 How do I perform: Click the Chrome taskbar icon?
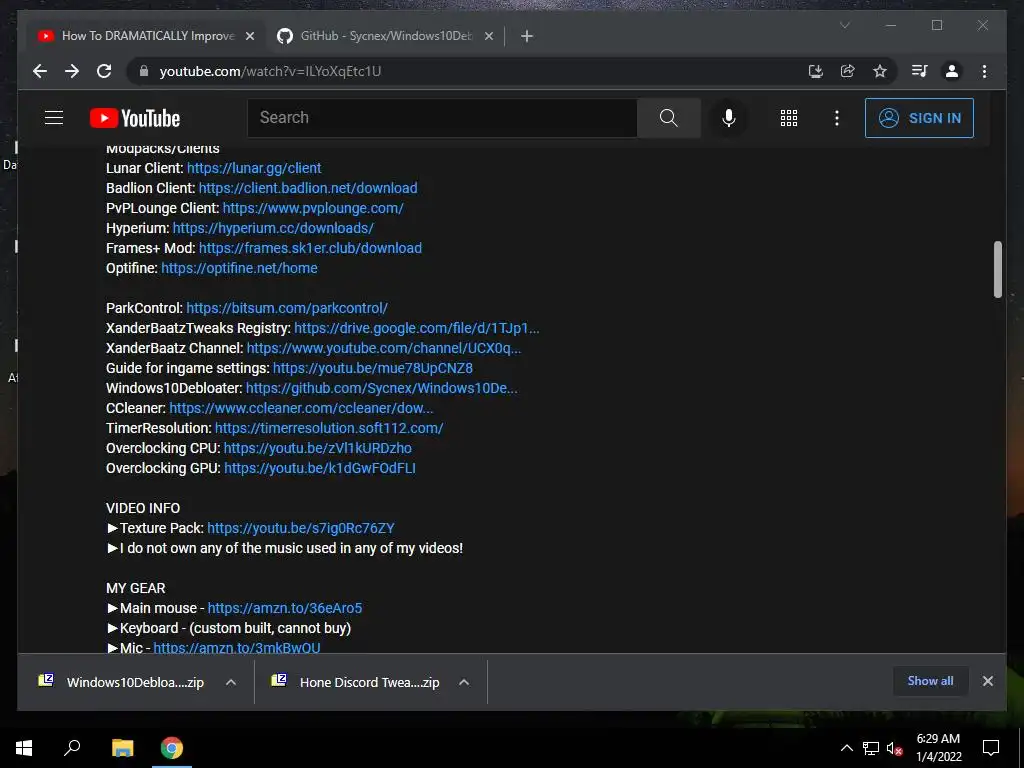pos(172,748)
